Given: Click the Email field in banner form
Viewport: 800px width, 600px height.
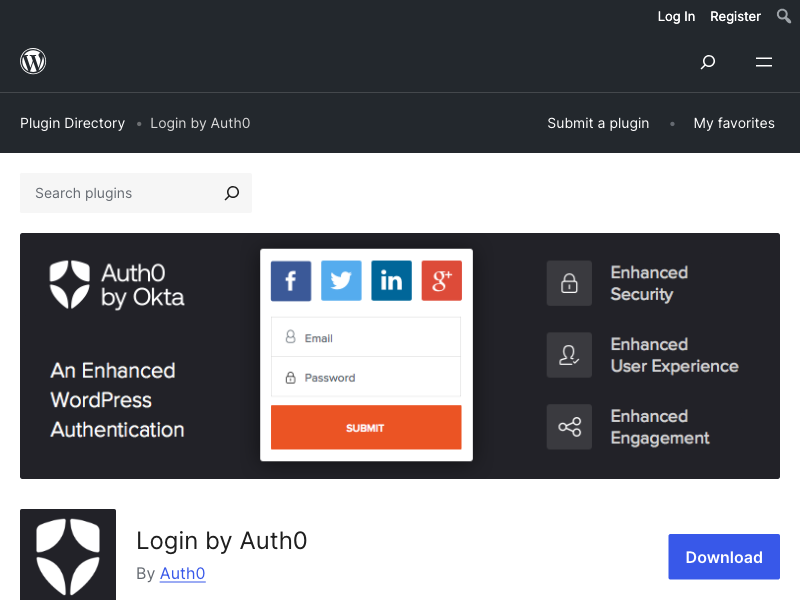Looking at the screenshot, I should (366, 337).
